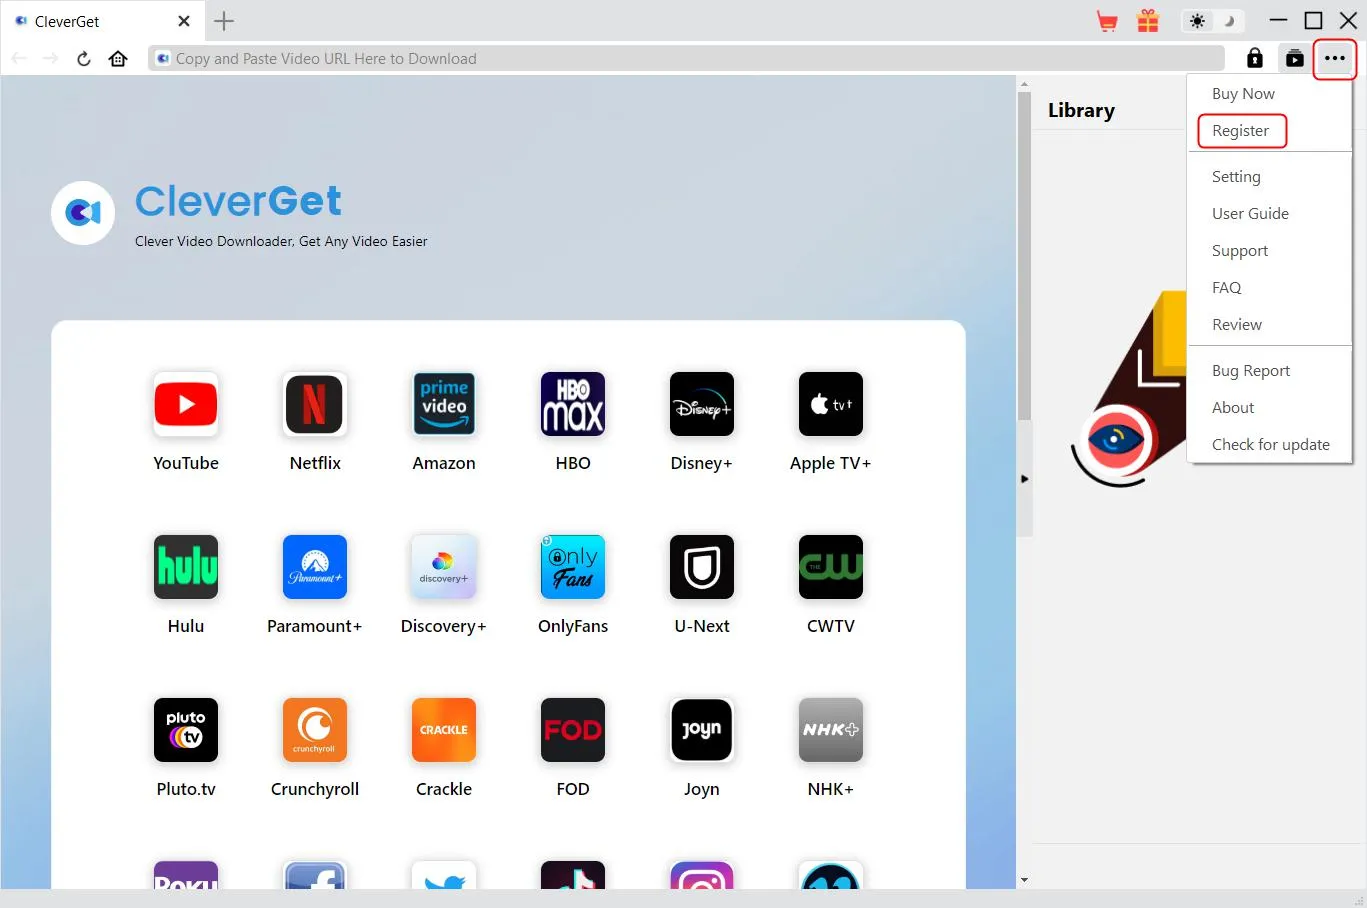Click the shopping cart icon
Image resolution: width=1367 pixels, height=908 pixels.
click(1107, 21)
